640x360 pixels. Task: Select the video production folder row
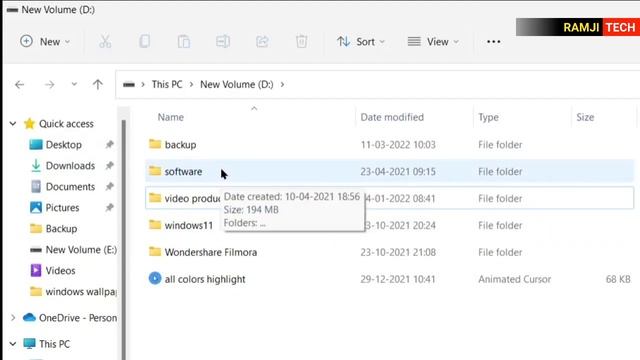click(x=389, y=198)
